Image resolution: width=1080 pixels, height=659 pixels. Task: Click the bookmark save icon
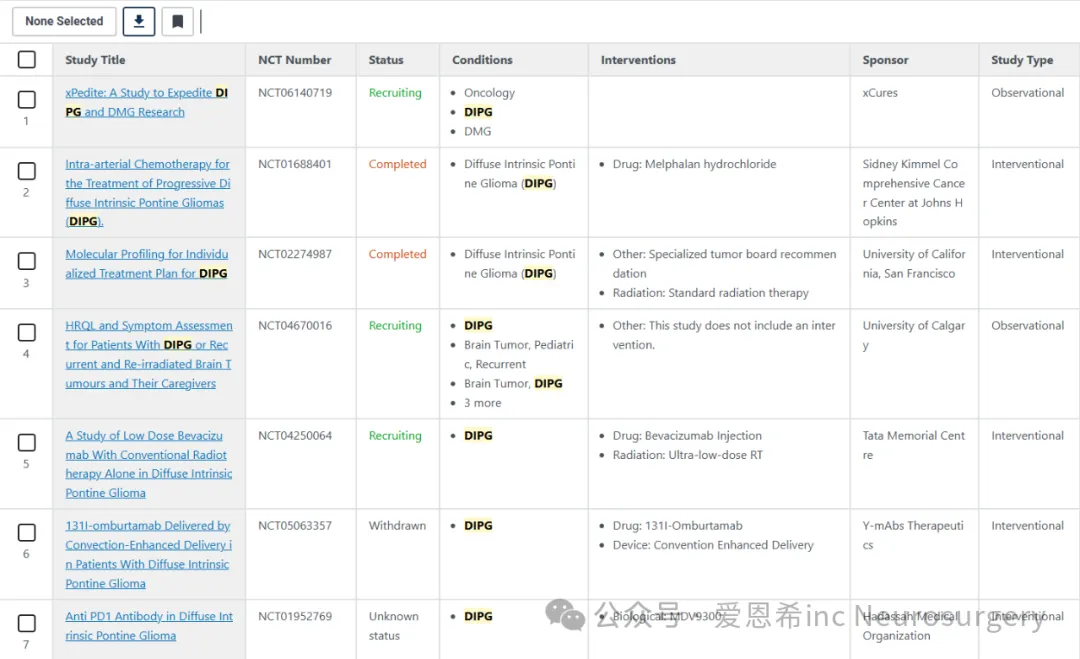pos(177,21)
